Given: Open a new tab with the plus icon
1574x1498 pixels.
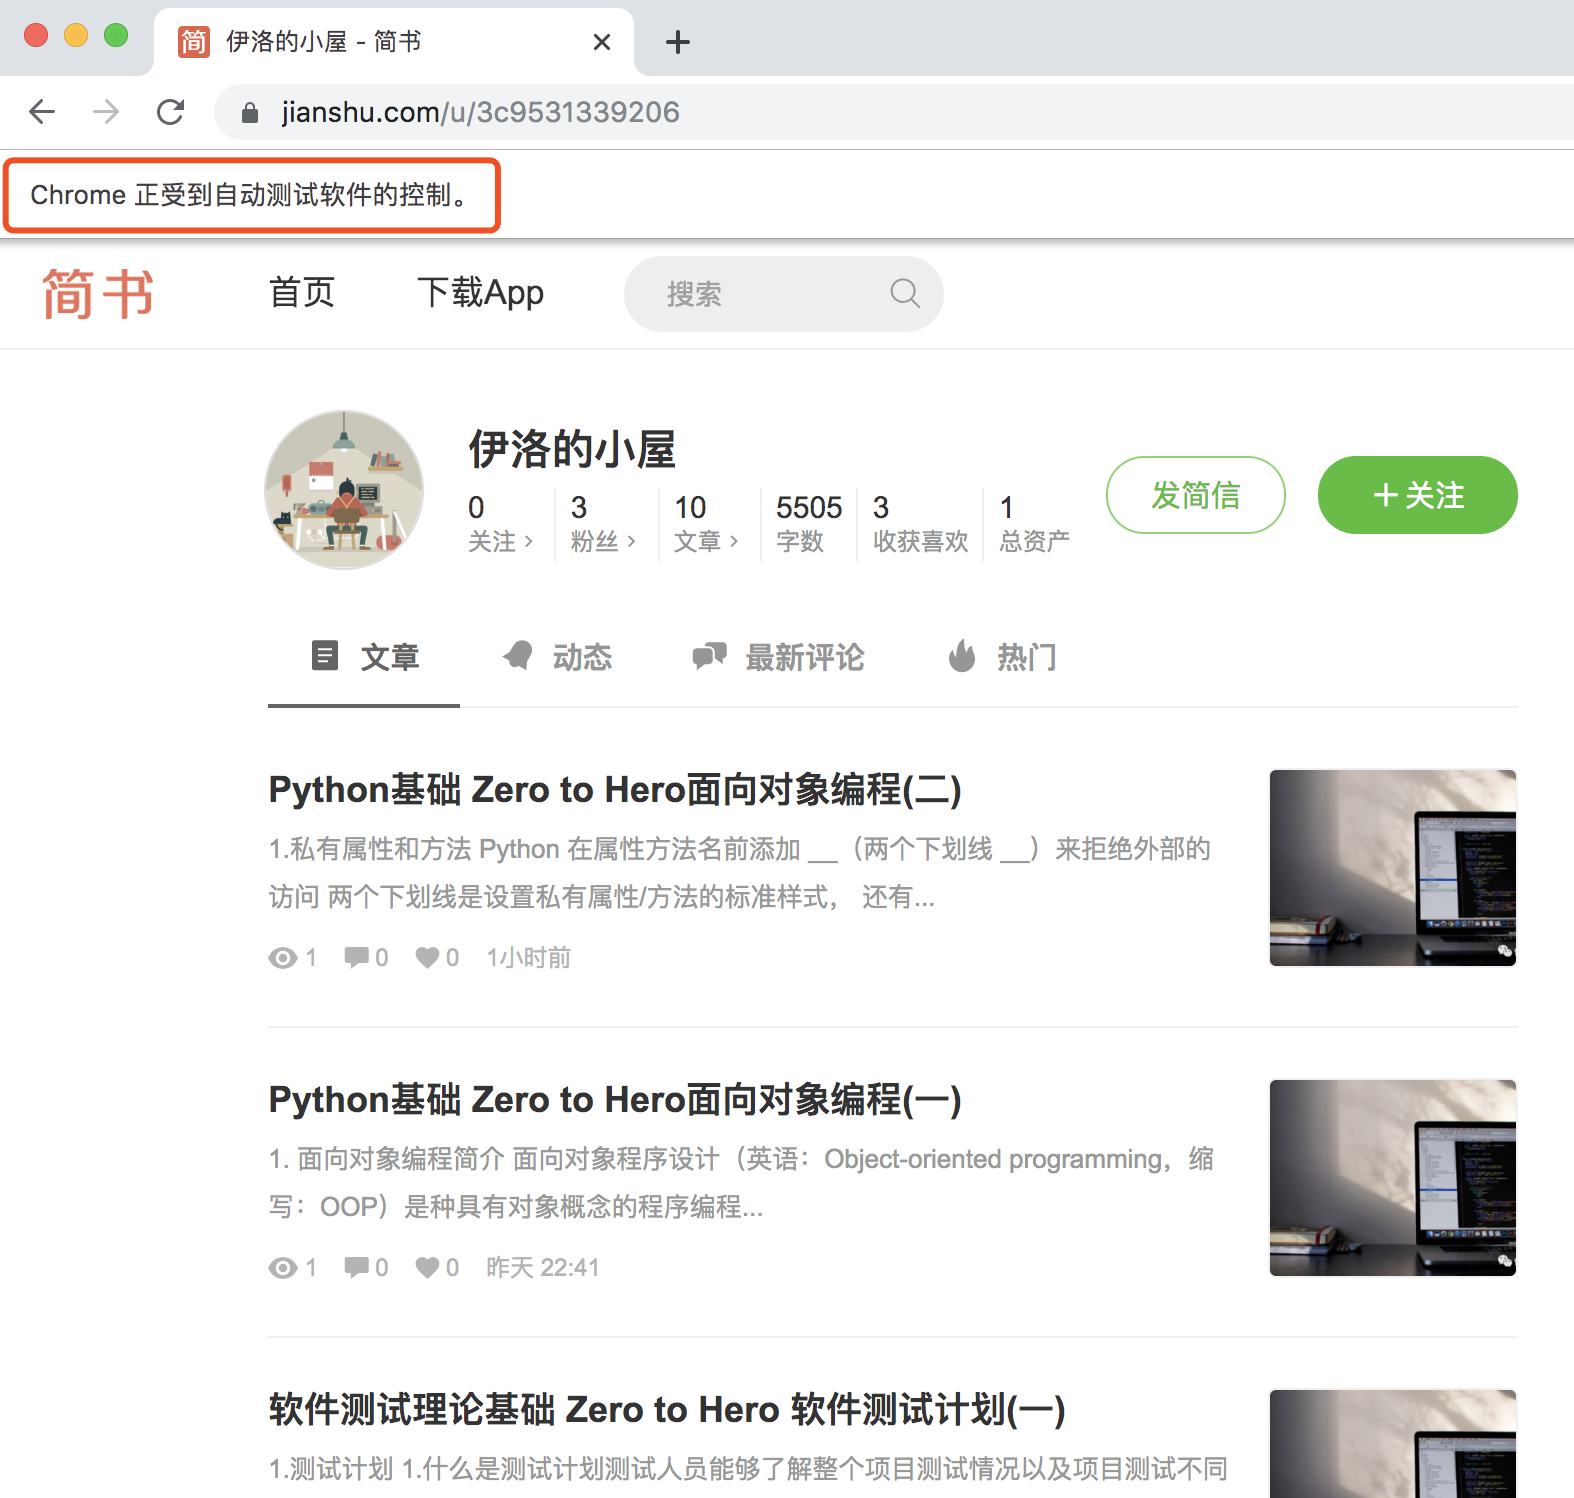Looking at the screenshot, I should [x=678, y=42].
